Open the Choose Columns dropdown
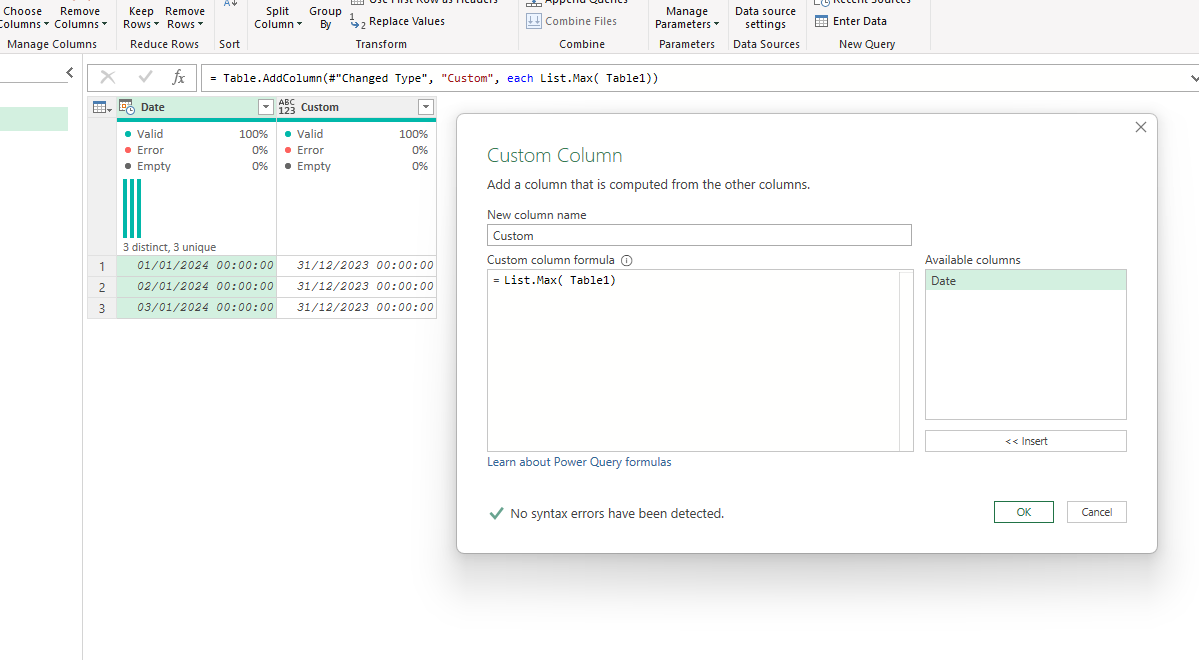This screenshot has height=660, width=1199. [x=24, y=18]
